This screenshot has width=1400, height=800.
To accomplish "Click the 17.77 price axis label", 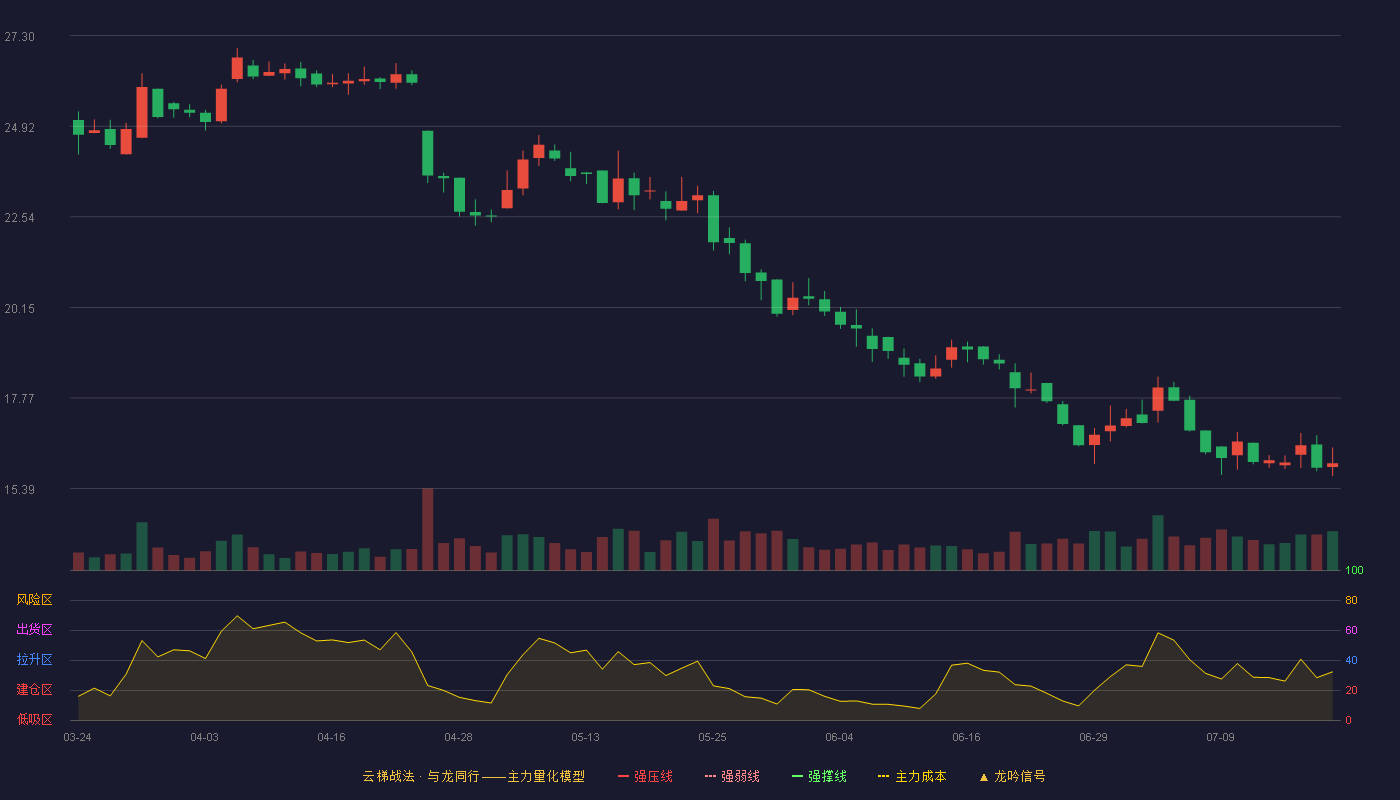I will pos(19,399).
